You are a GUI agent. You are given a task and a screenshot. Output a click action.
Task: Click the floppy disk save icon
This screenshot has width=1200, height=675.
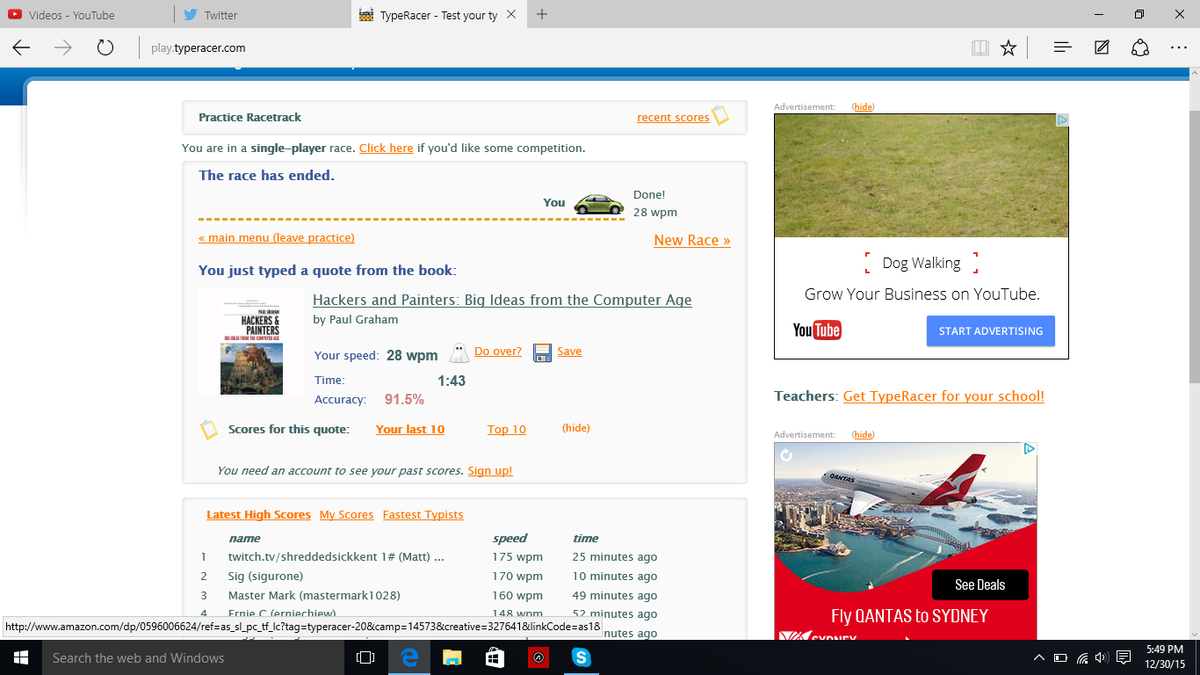click(543, 353)
